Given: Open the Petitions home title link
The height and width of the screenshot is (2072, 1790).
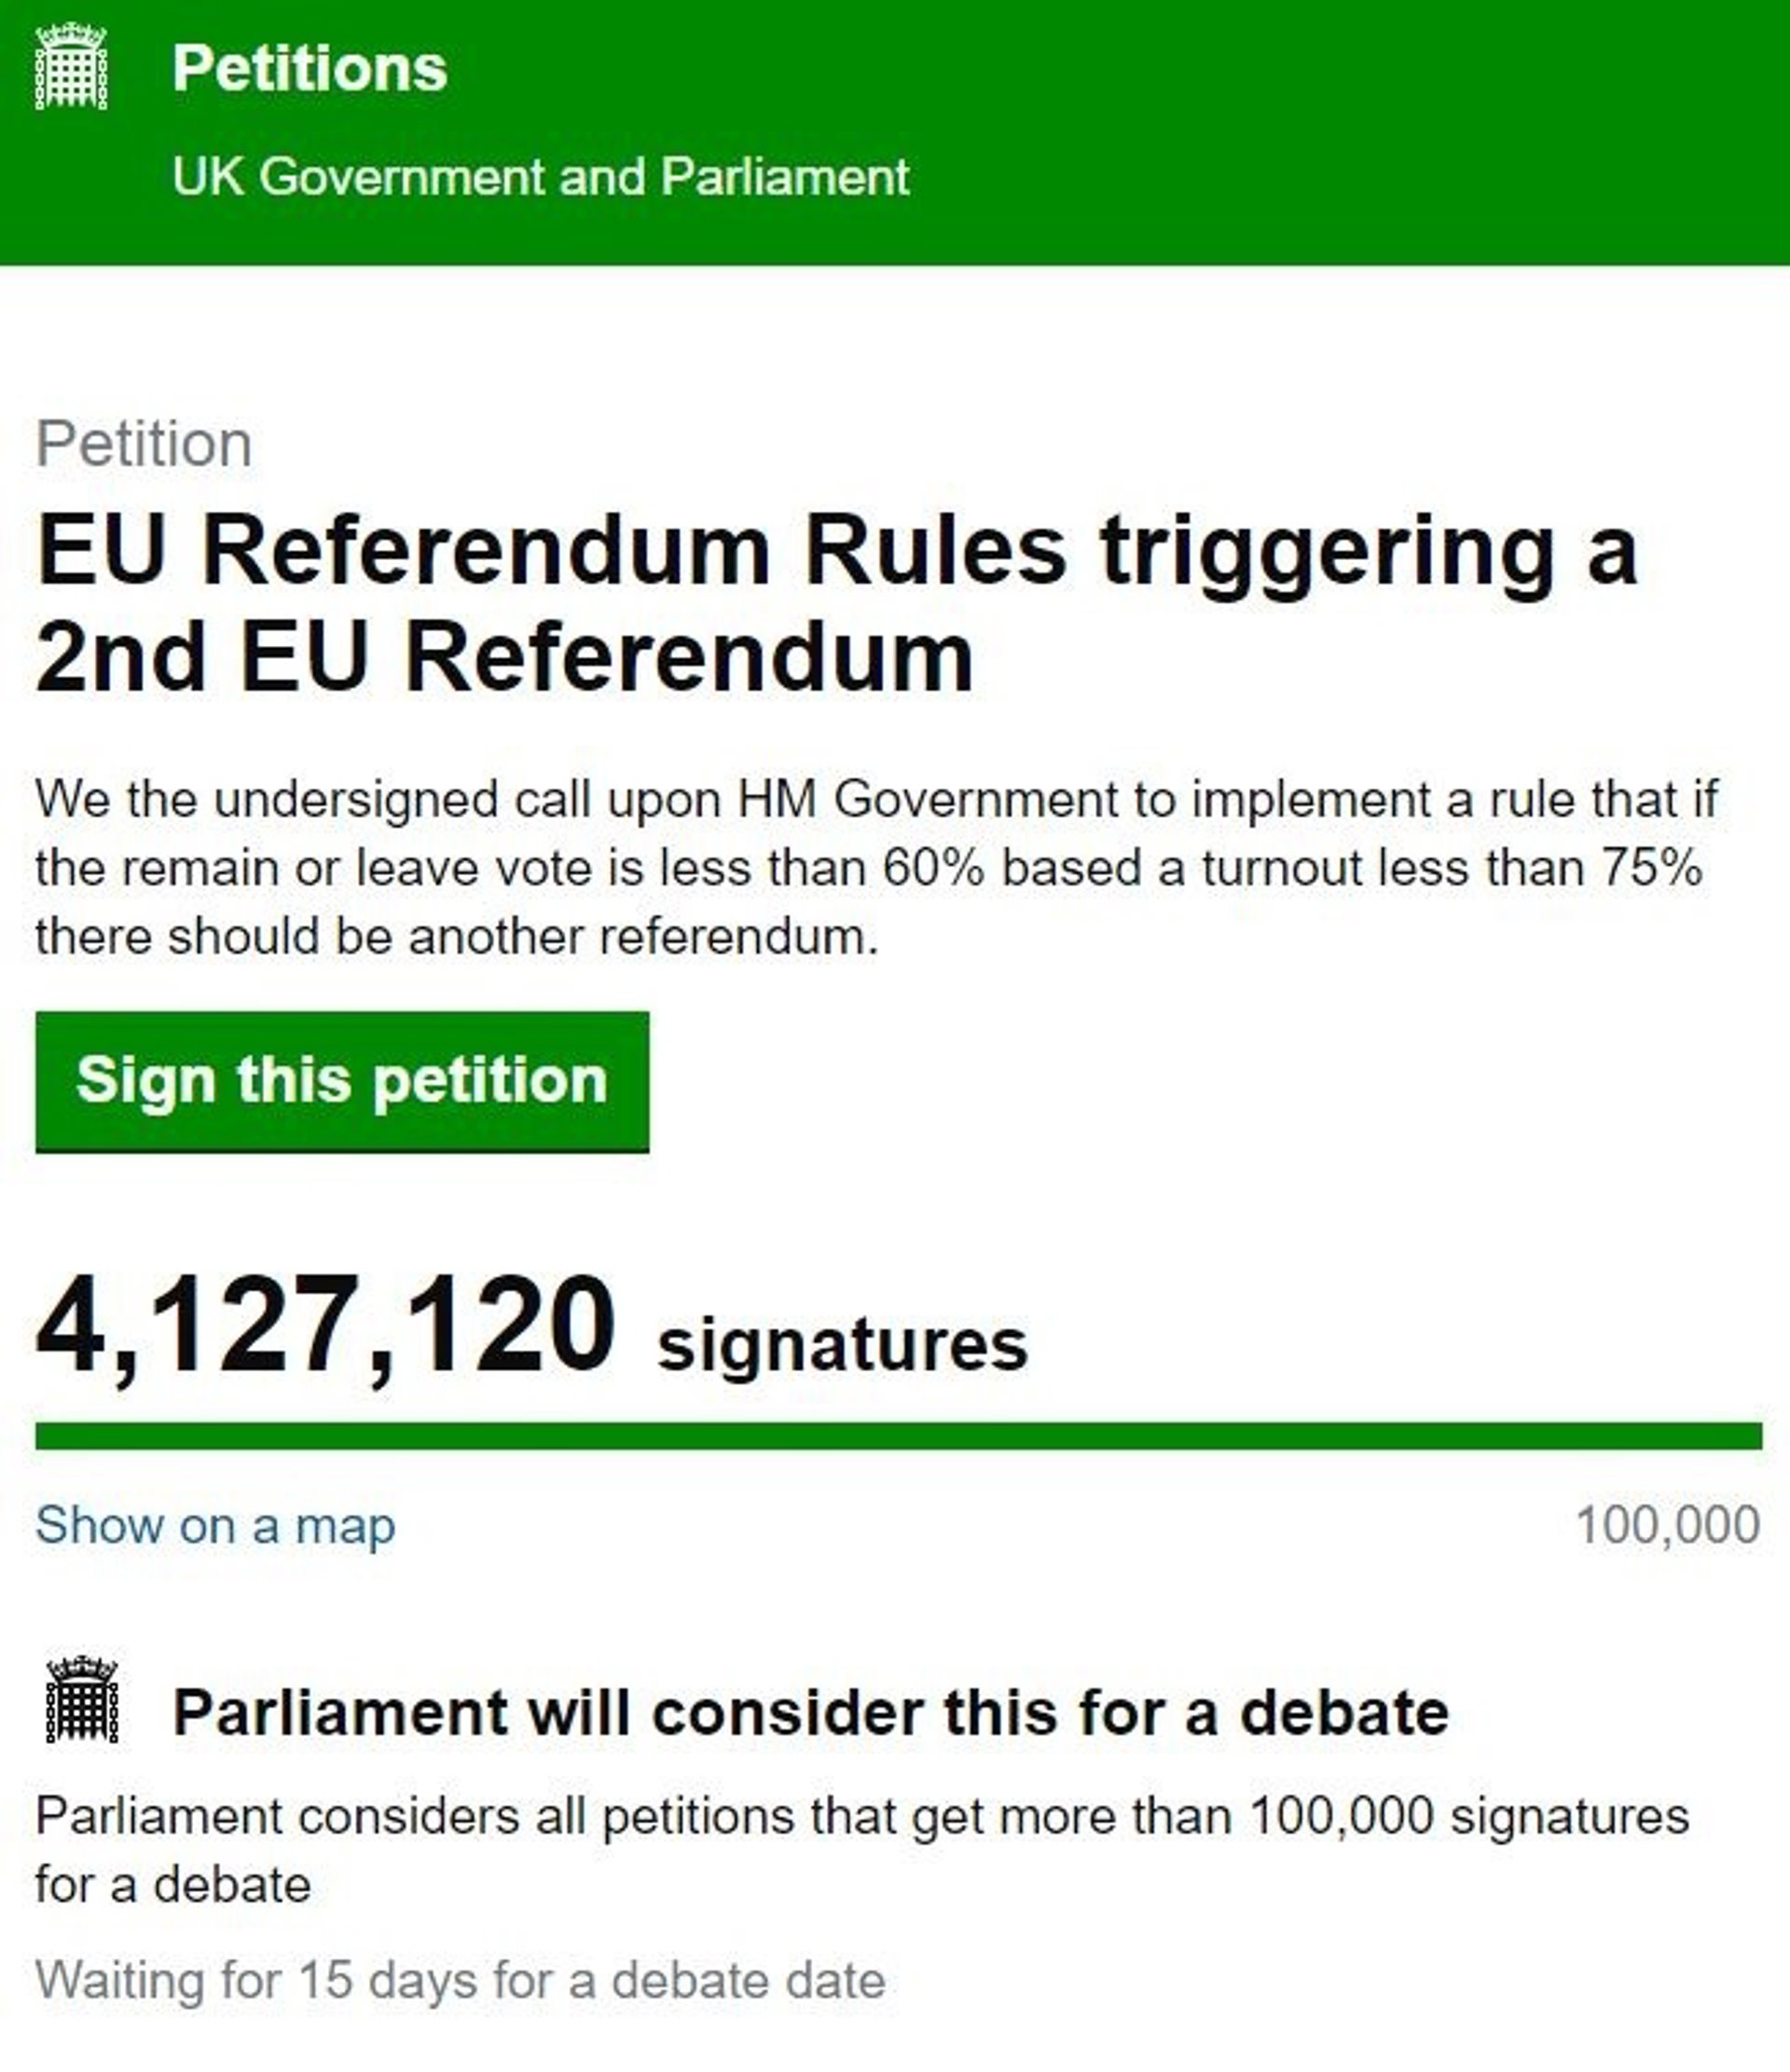Looking at the screenshot, I should (309, 68).
